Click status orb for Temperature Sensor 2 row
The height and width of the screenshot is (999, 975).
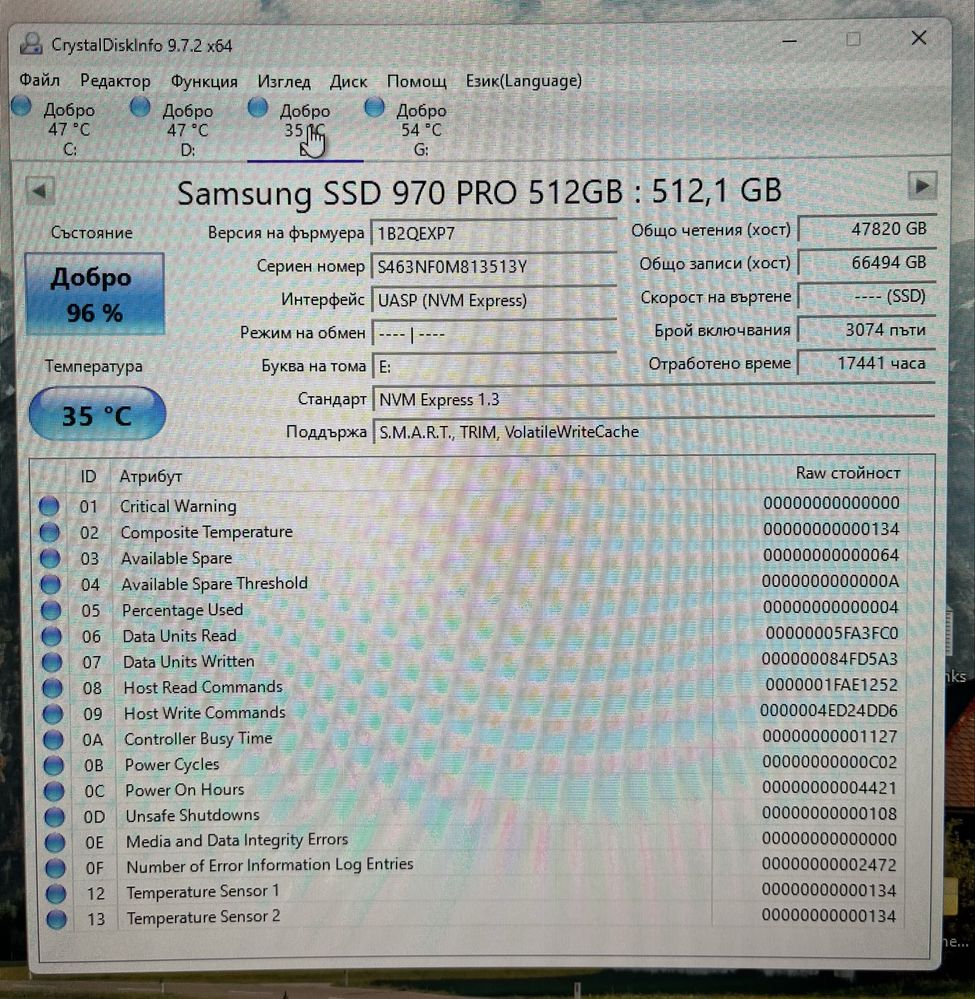(57, 919)
